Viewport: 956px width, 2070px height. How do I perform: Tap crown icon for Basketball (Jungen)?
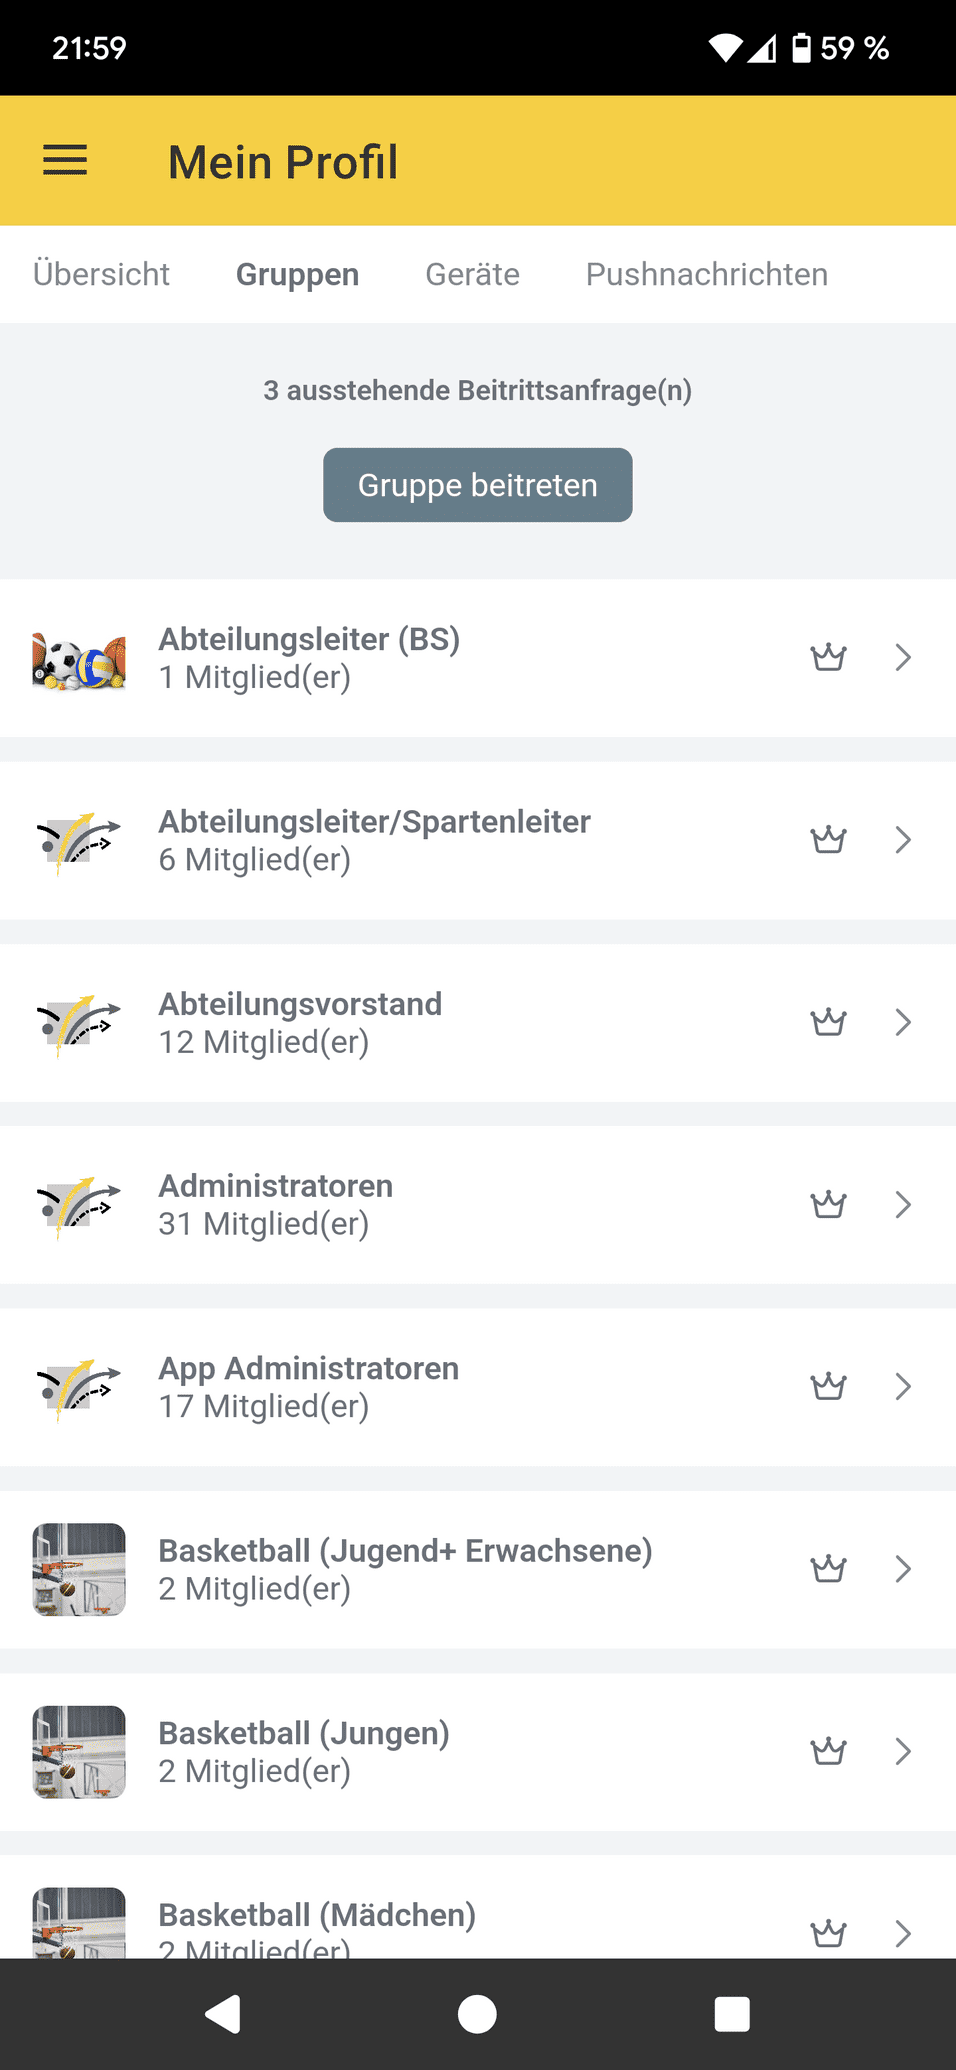[828, 1751]
